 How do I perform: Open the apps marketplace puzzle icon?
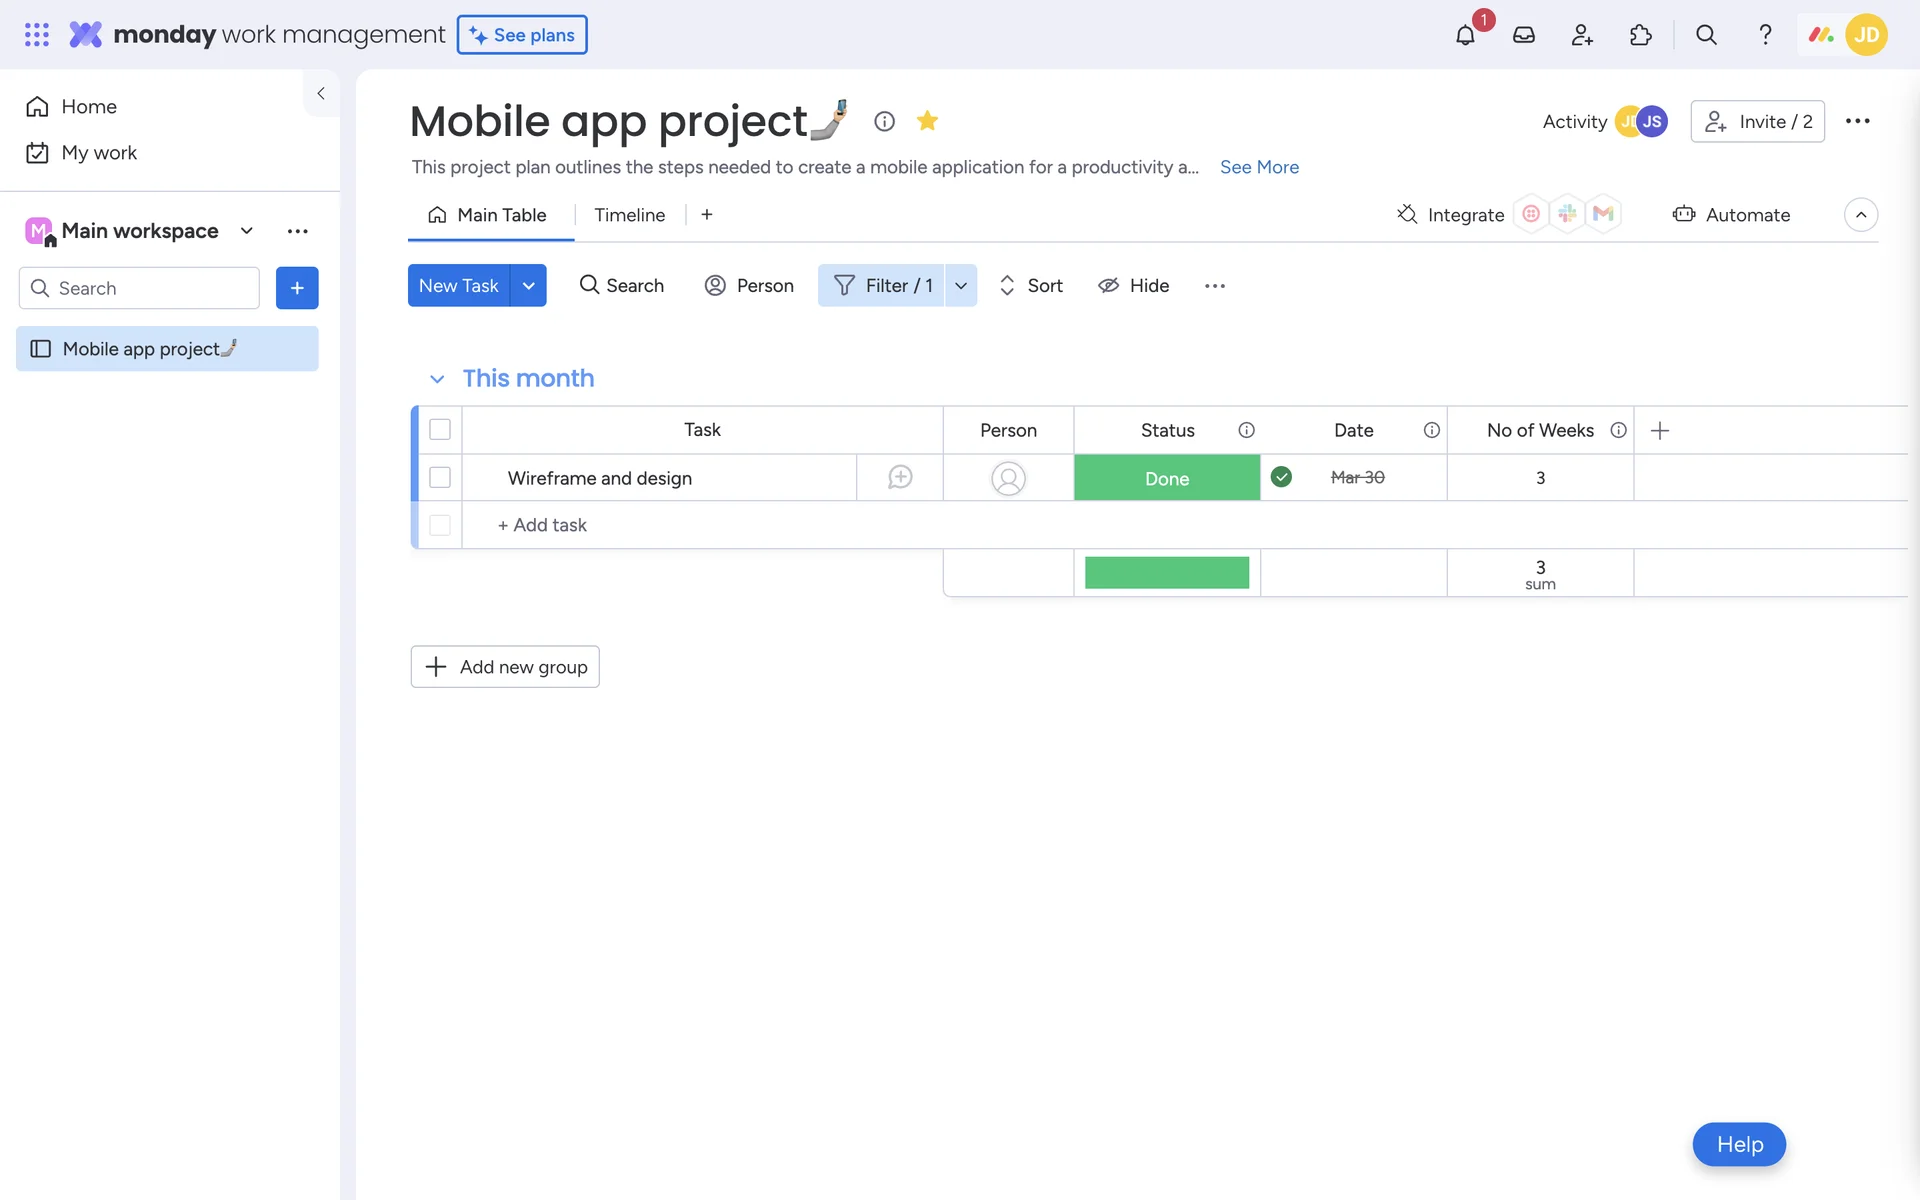(x=1640, y=35)
